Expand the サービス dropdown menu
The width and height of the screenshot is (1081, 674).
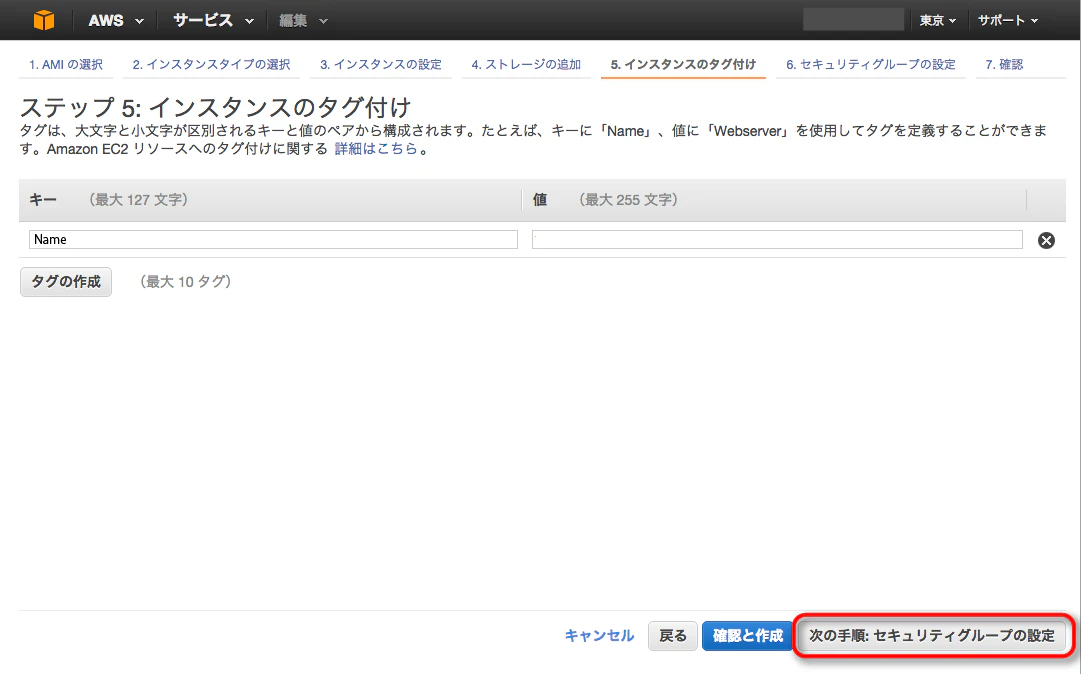[x=214, y=21]
